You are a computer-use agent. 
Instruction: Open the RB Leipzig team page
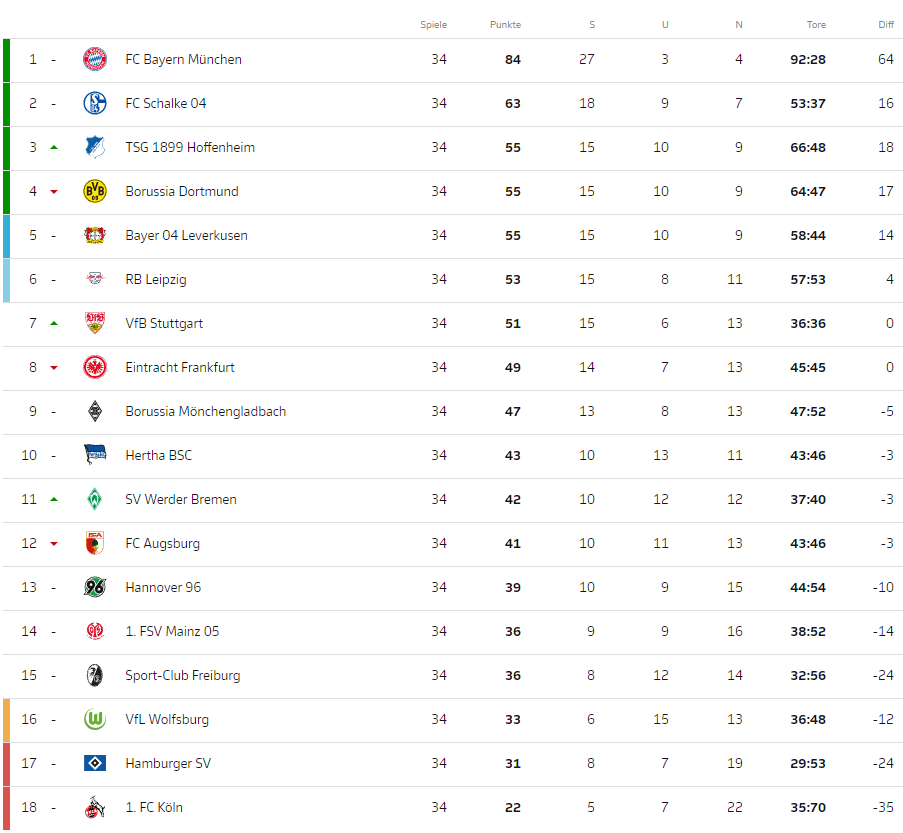pyautogui.click(x=156, y=279)
